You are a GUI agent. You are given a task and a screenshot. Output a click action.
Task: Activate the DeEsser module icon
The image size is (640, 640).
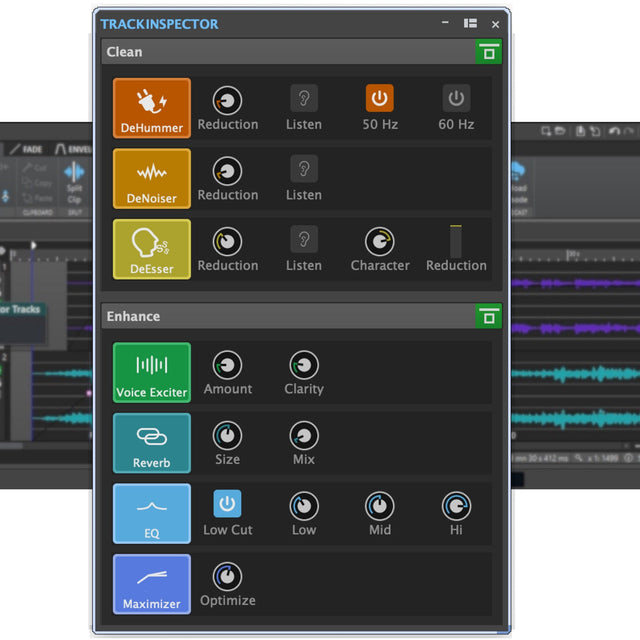click(151, 249)
